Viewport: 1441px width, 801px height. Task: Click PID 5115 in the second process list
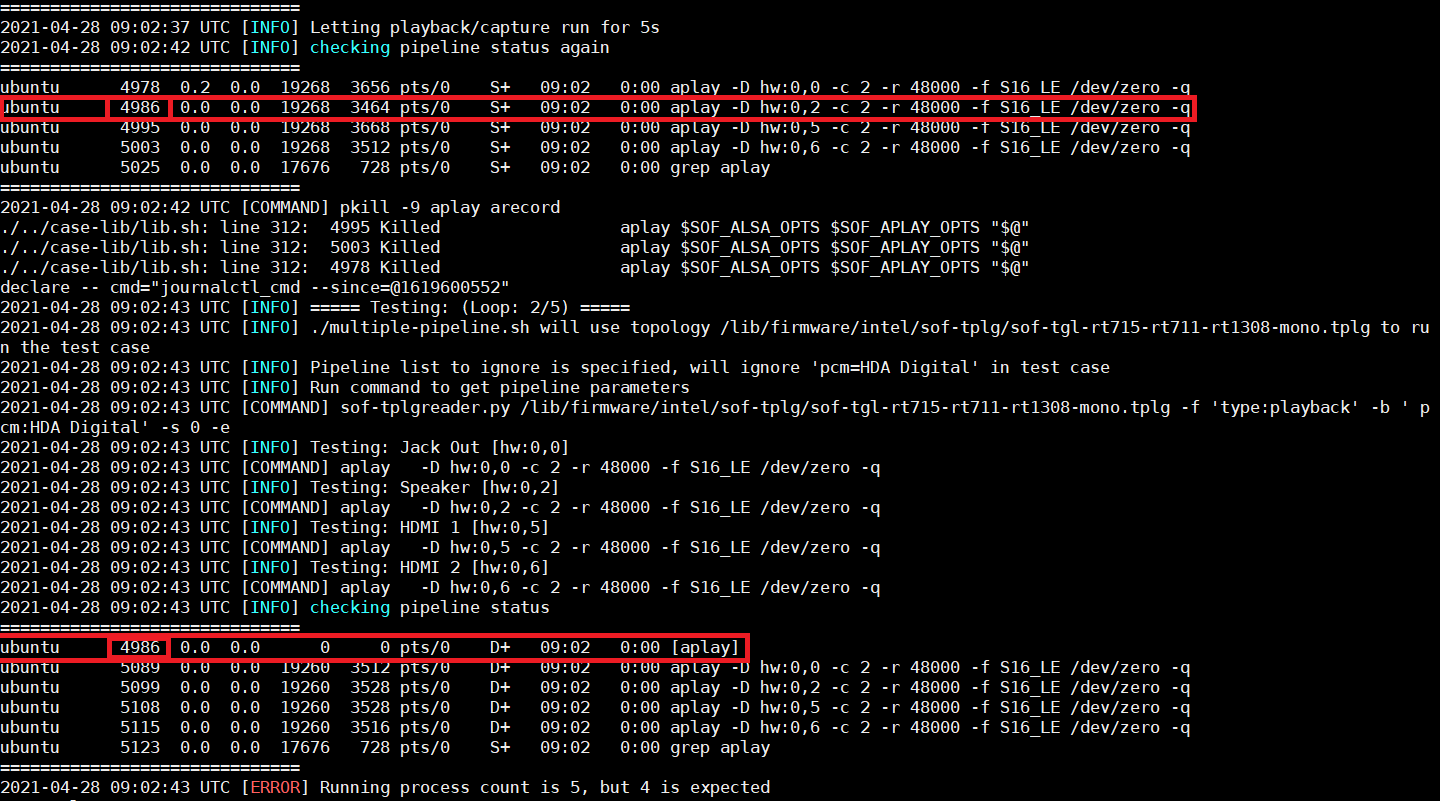click(140, 728)
